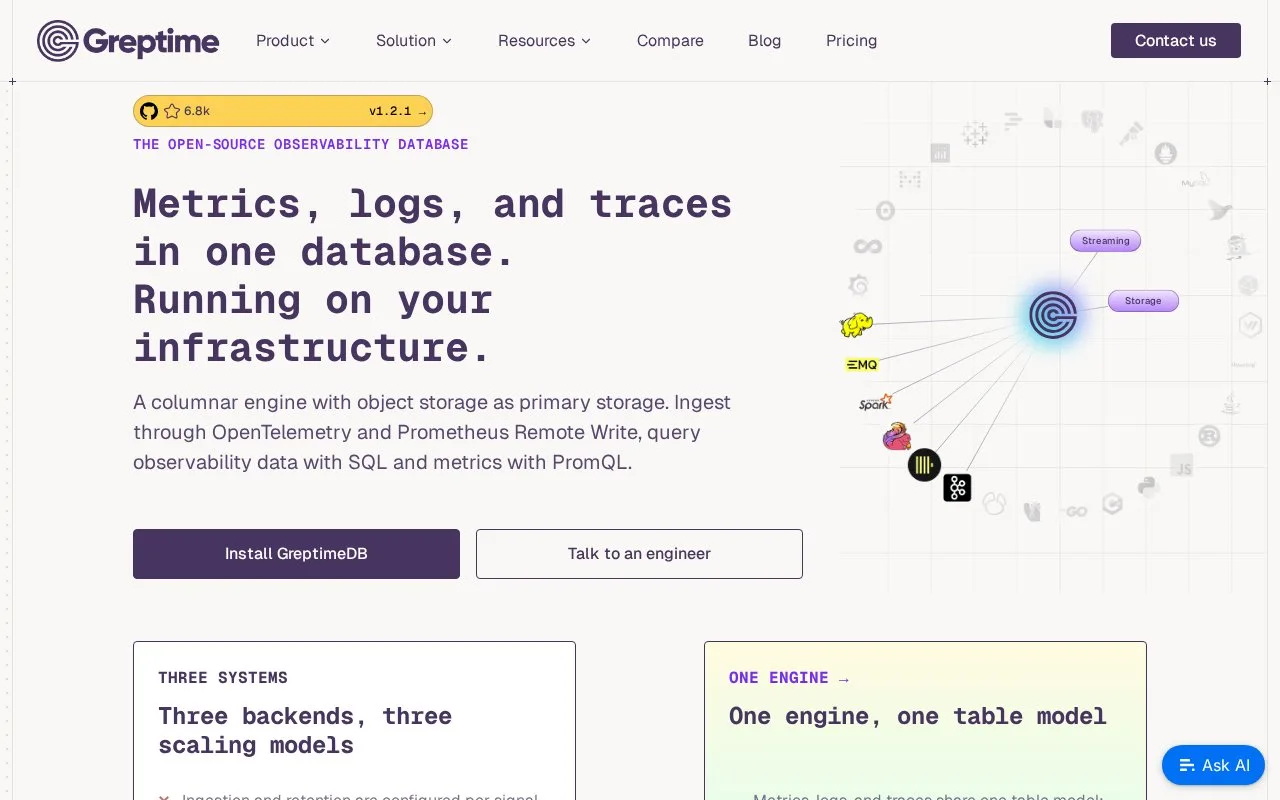
Task: Click the faded JS square icon
Action: pyautogui.click(x=1182, y=465)
